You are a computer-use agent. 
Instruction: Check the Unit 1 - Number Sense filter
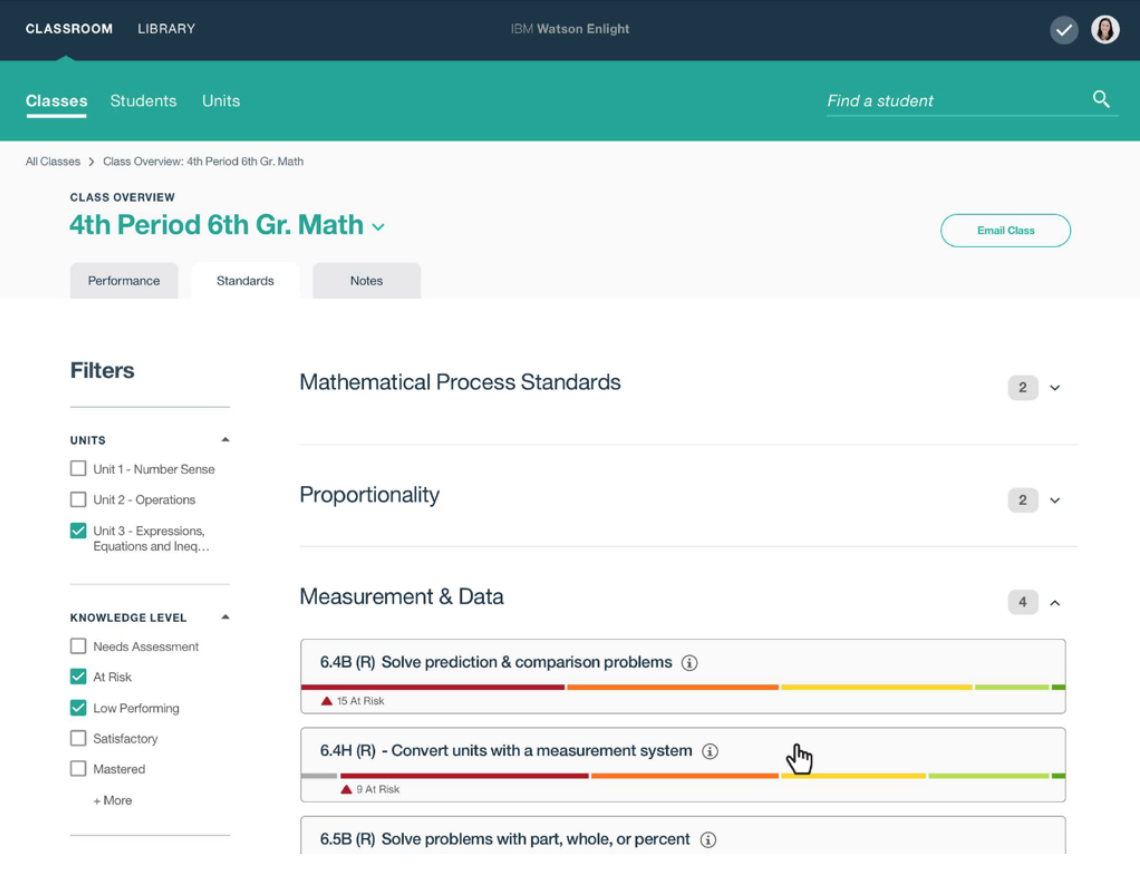(78, 468)
